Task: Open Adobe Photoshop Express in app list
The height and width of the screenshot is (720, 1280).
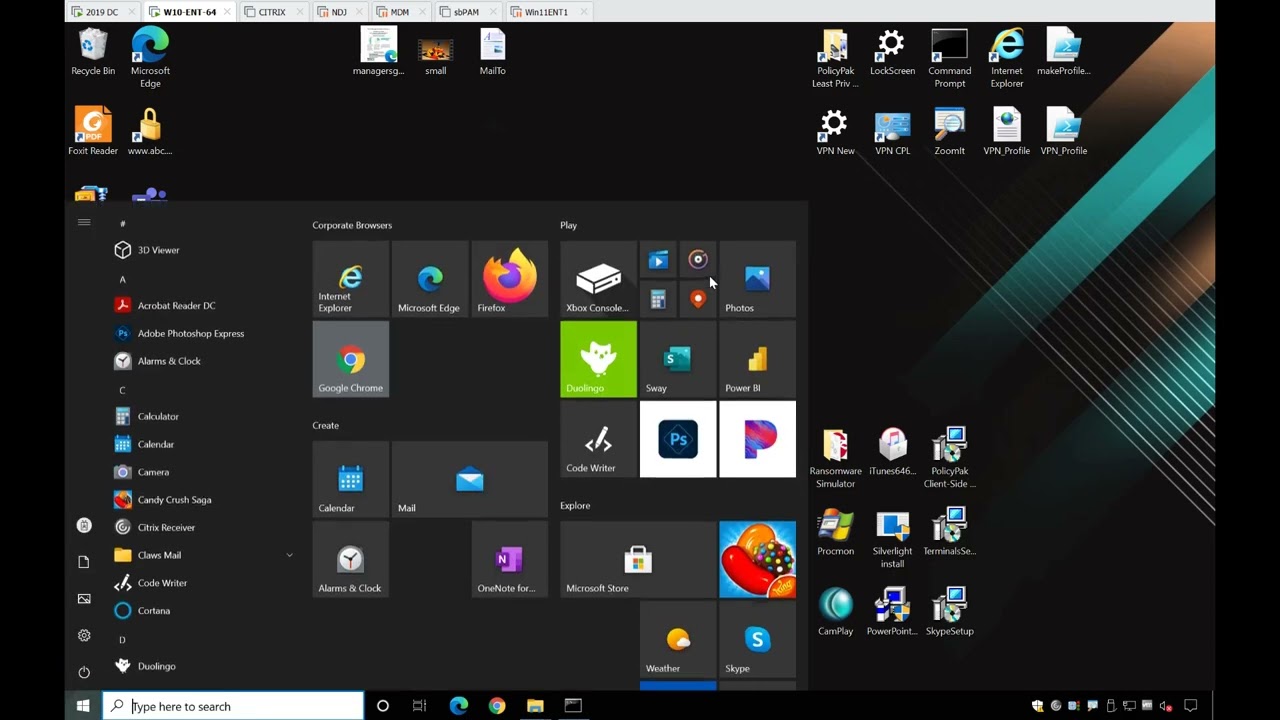Action: (204, 333)
